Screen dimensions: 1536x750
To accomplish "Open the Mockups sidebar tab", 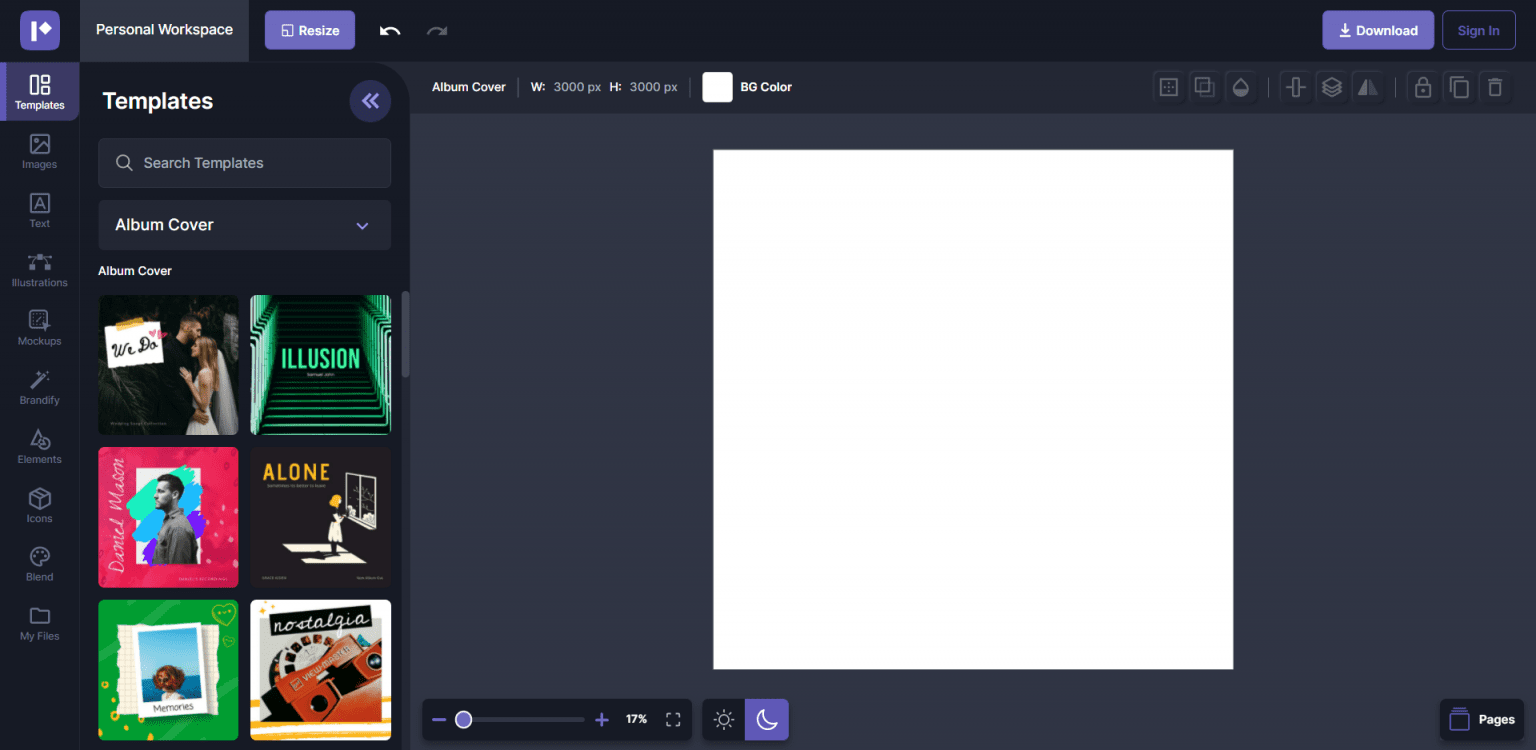I will pyautogui.click(x=40, y=328).
